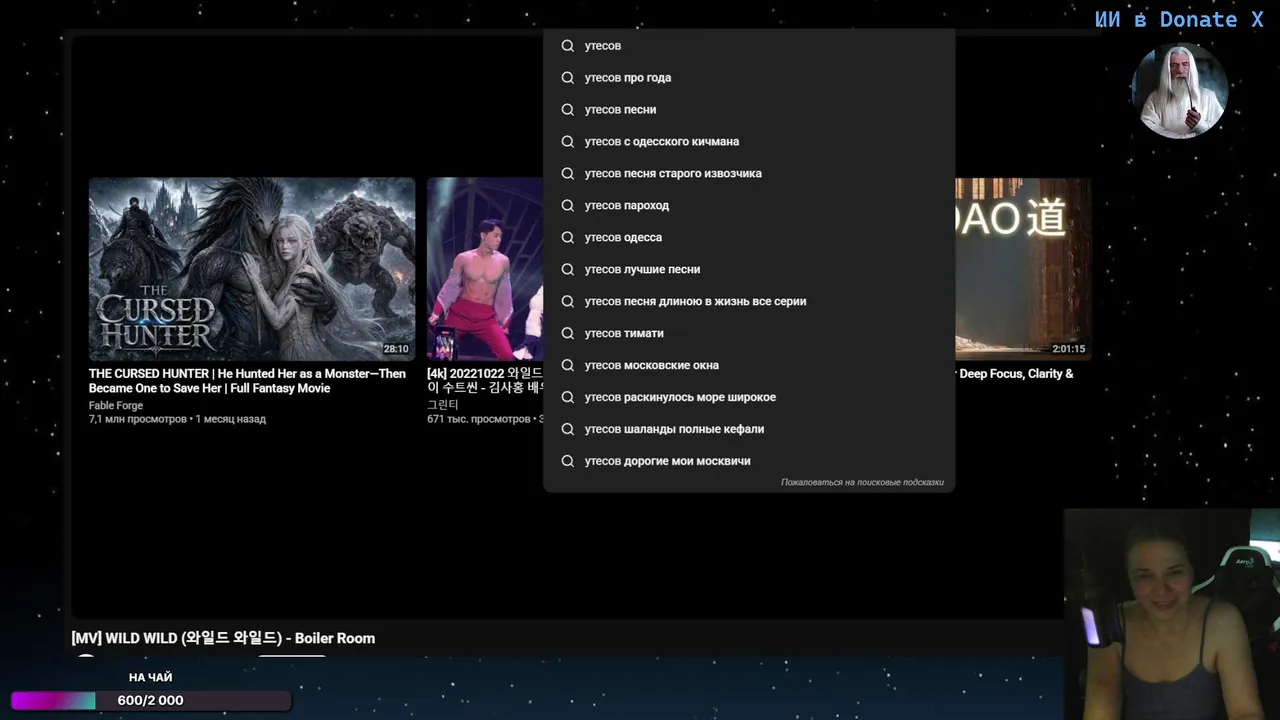Select 'утесов раскинулось море широкое' suggestion

tap(749, 397)
